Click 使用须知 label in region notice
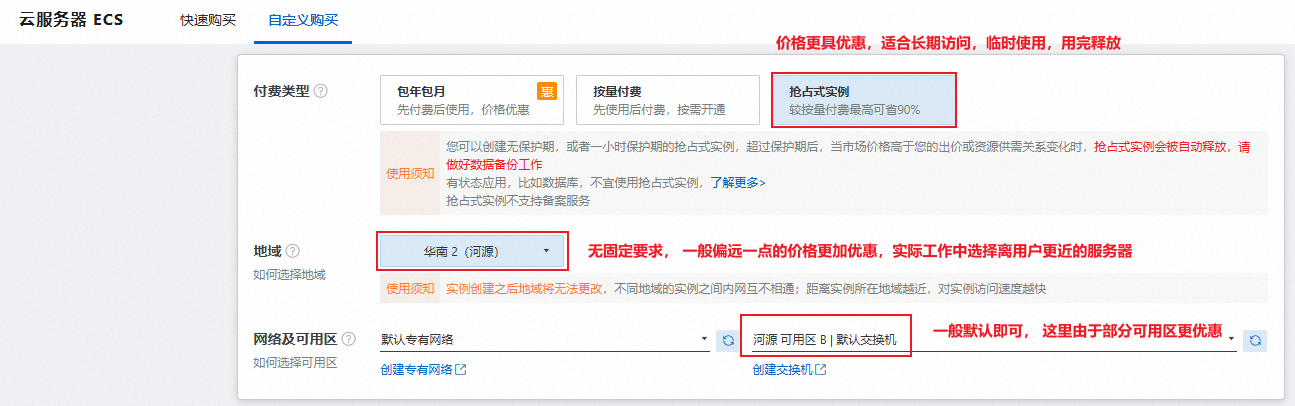This screenshot has width=1295, height=406. 410,288
